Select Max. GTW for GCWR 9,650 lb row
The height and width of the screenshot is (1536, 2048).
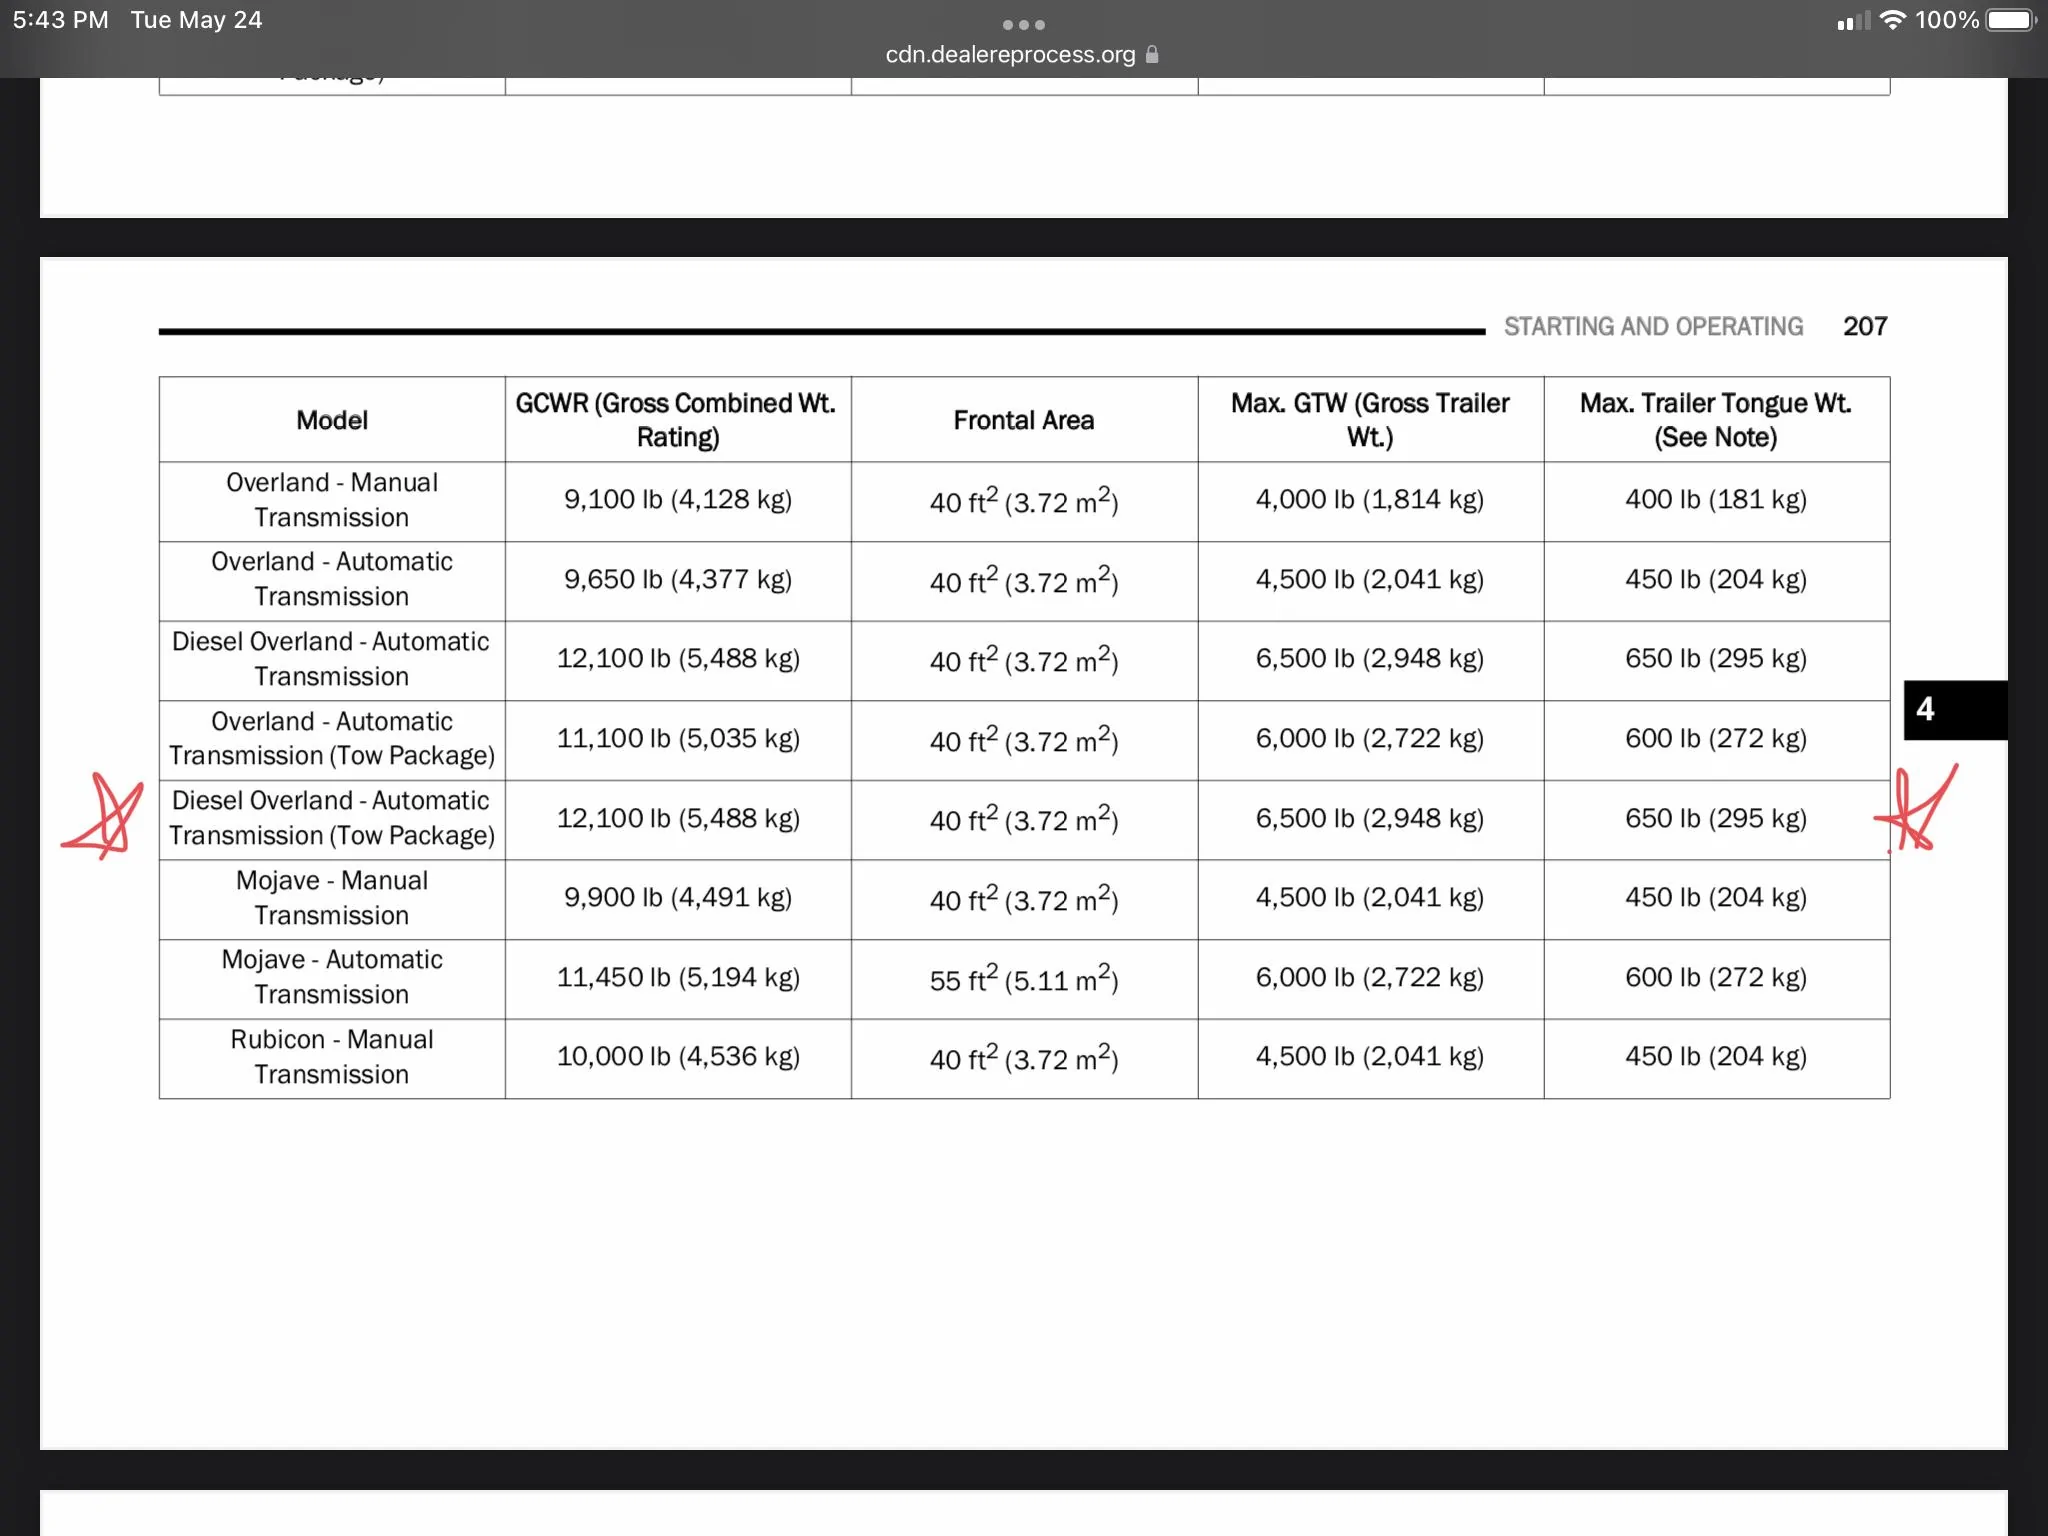[1370, 580]
